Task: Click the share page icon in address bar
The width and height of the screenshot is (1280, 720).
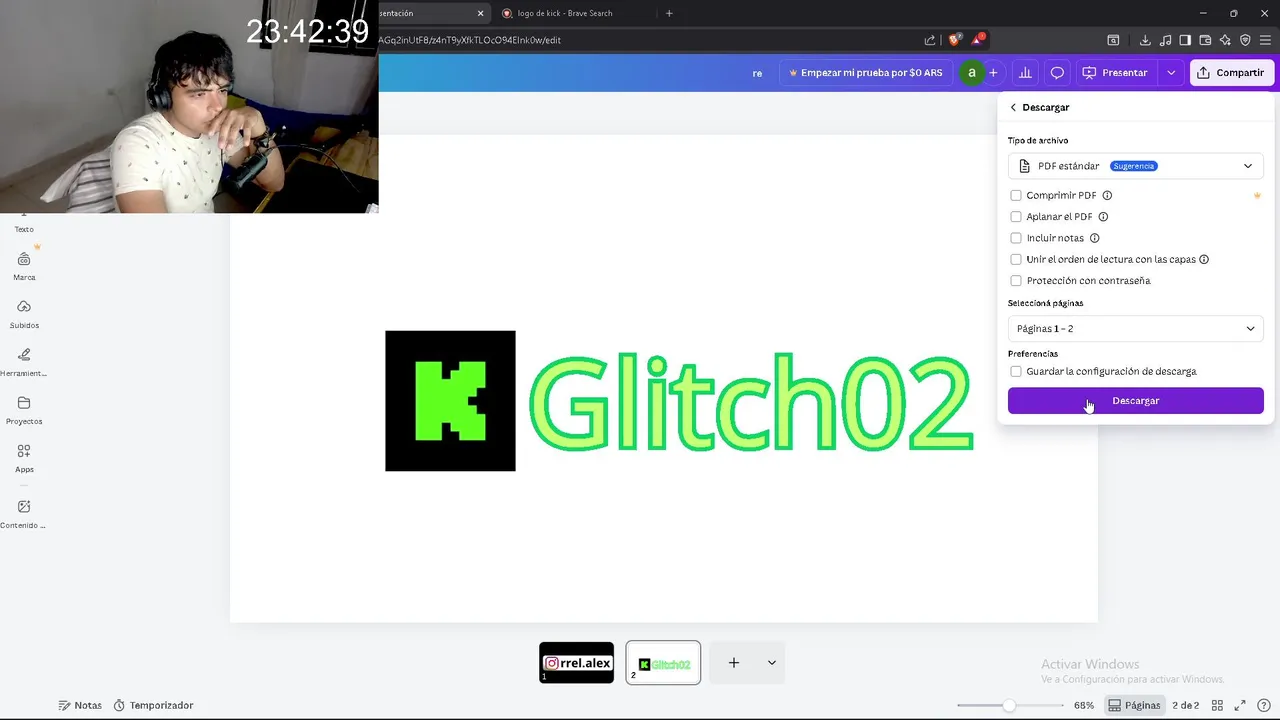Action: (x=930, y=40)
